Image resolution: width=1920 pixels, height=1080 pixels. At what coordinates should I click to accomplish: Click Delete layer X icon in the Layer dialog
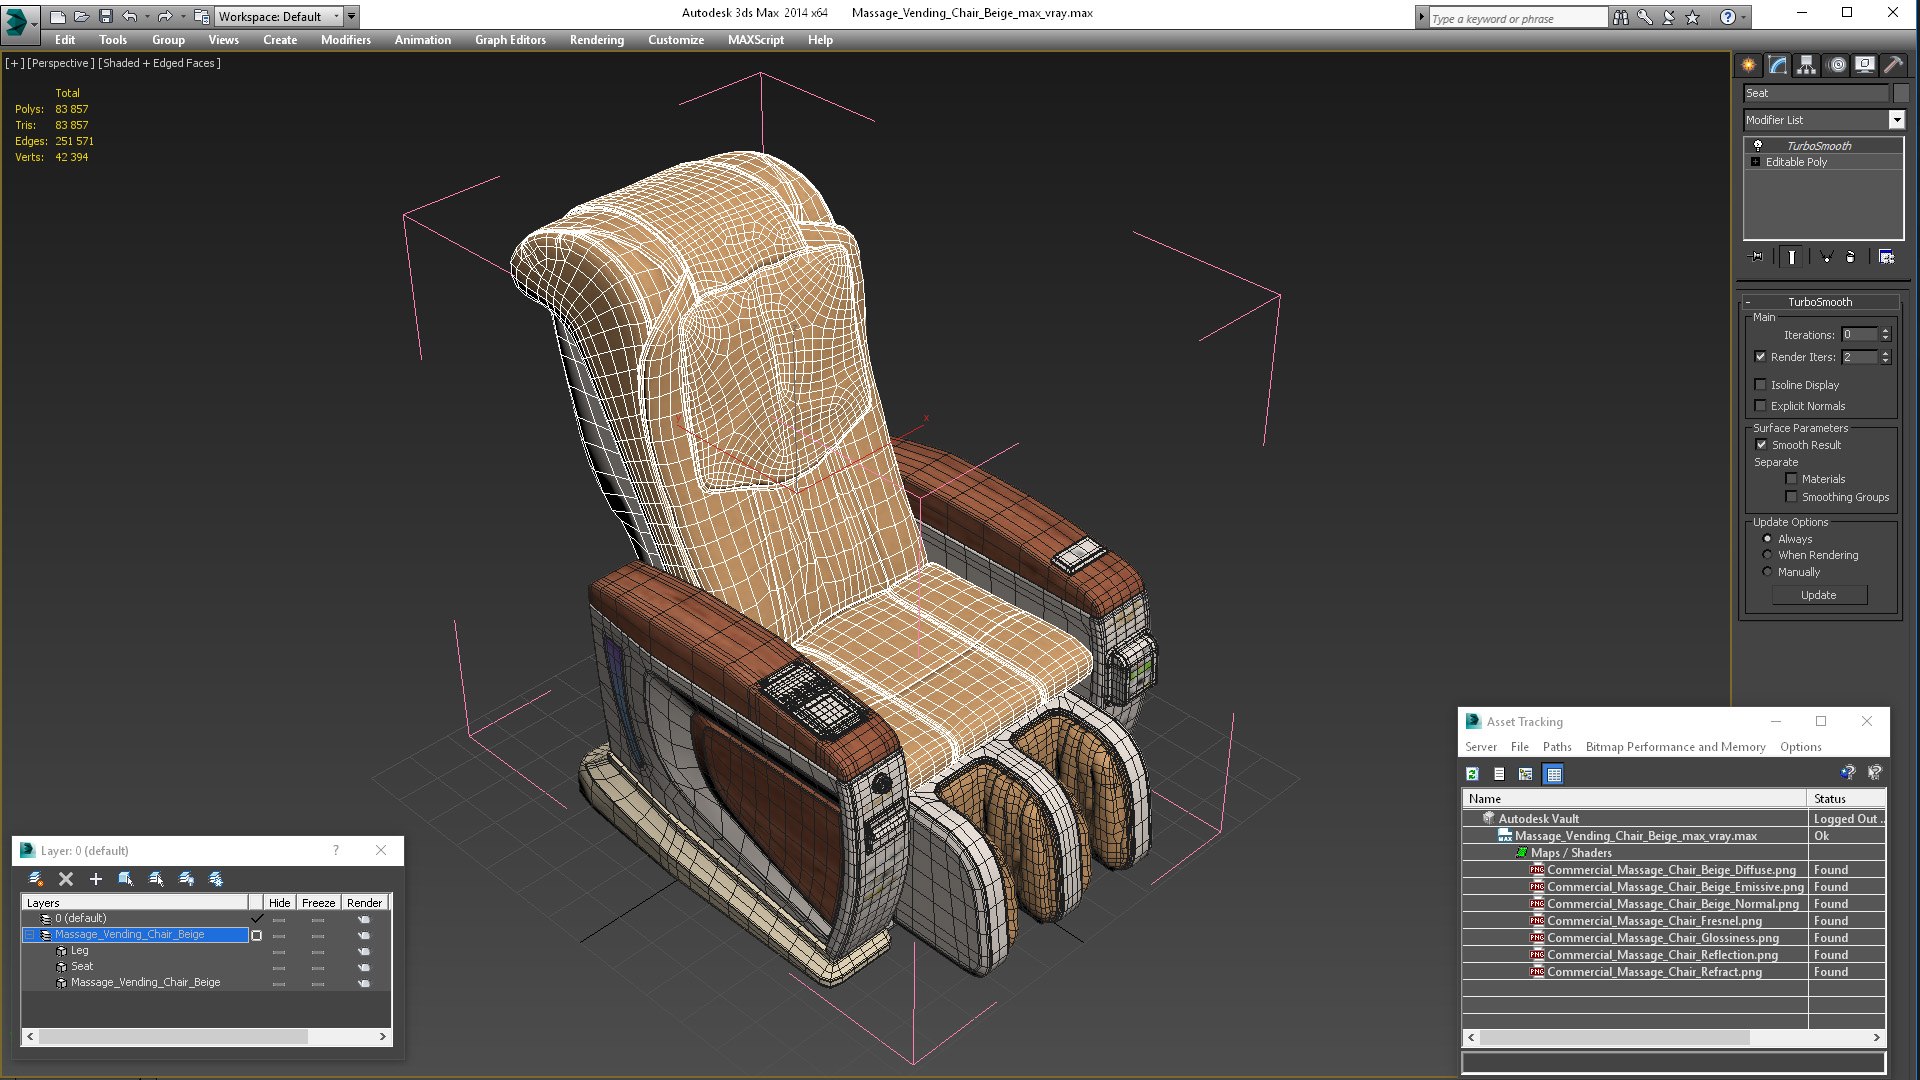(x=66, y=879)
